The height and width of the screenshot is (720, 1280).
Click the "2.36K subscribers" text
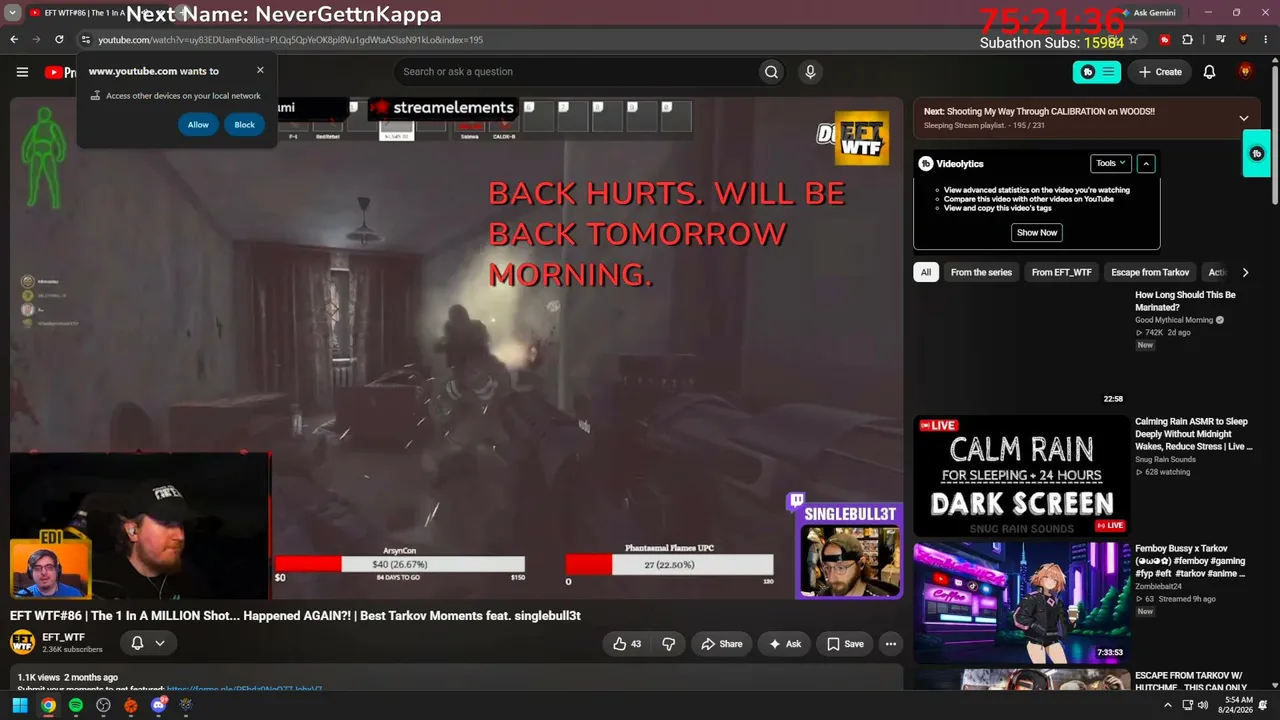(72, 649)
